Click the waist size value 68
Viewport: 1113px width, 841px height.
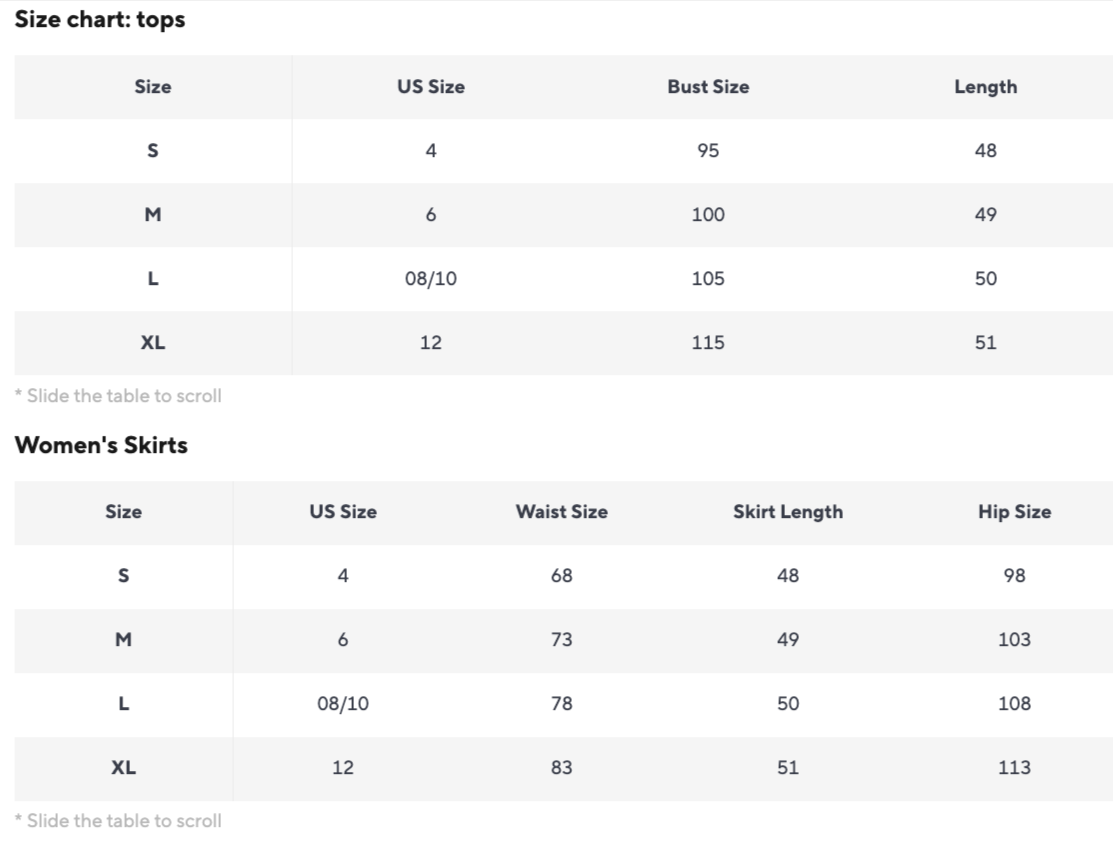point(561,576)
